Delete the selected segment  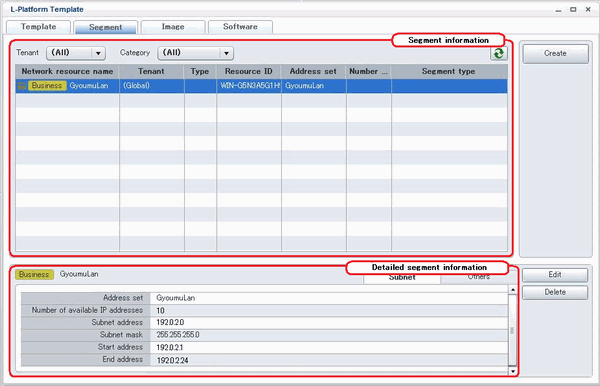pos(555,292)
